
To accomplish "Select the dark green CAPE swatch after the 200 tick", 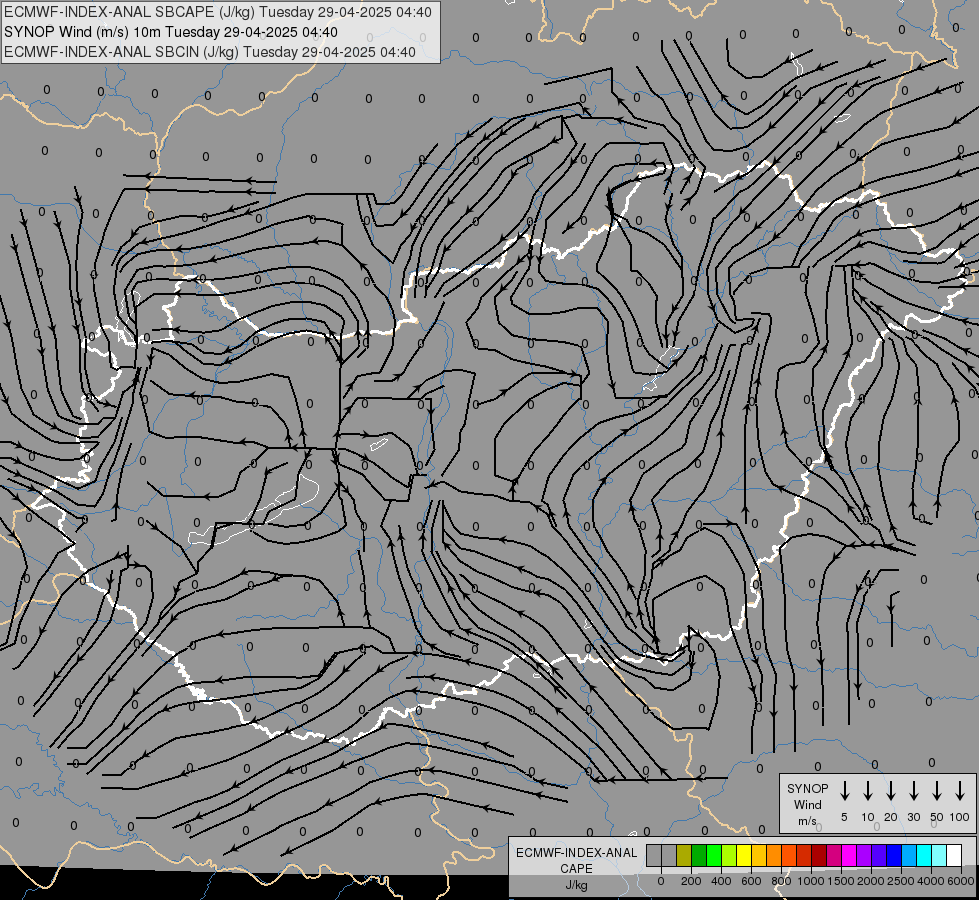I will (x=699, y=856).
